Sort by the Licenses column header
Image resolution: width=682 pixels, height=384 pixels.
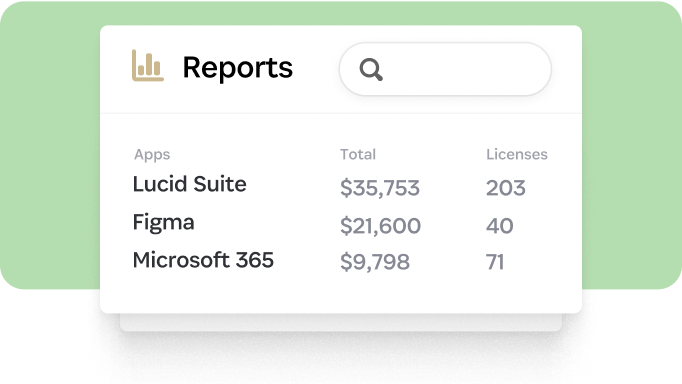517,154
